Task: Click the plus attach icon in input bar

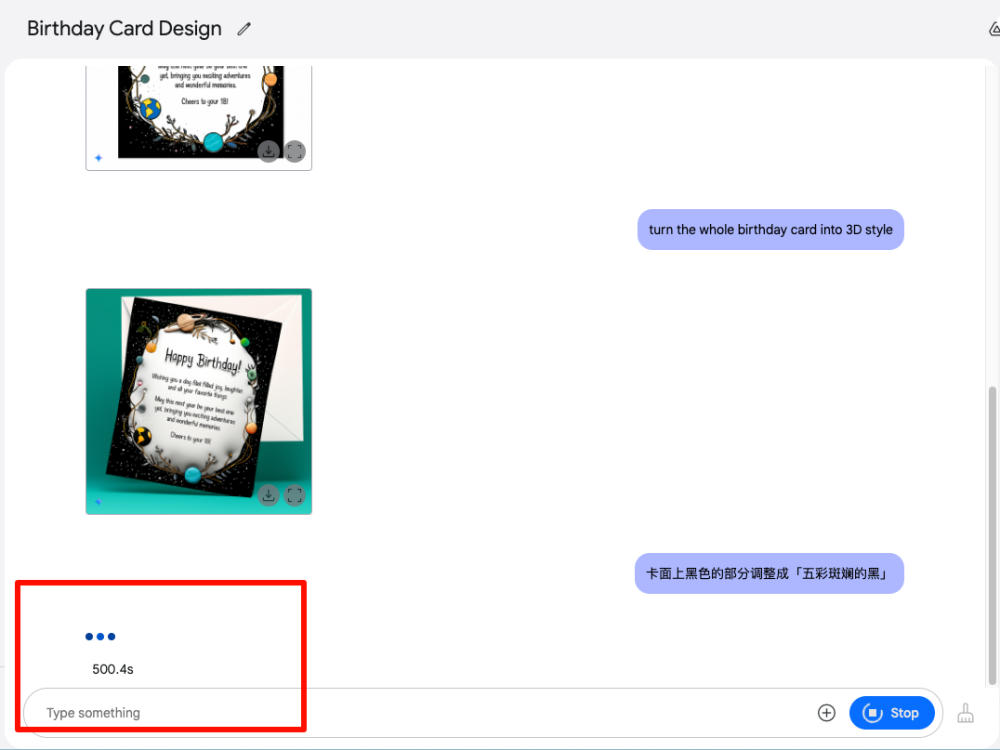Action: 827,713
